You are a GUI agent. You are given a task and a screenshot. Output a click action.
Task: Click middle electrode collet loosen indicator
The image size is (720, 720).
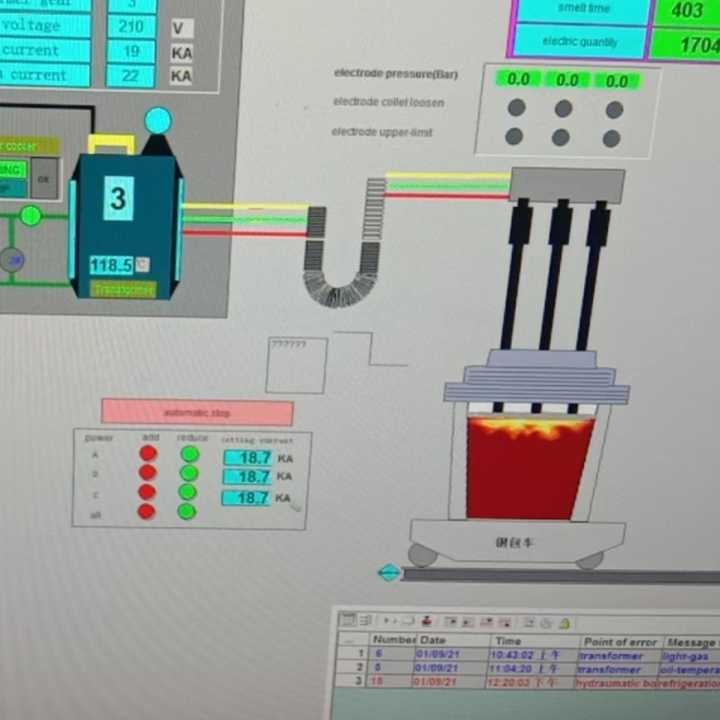[x=563, y=109]
